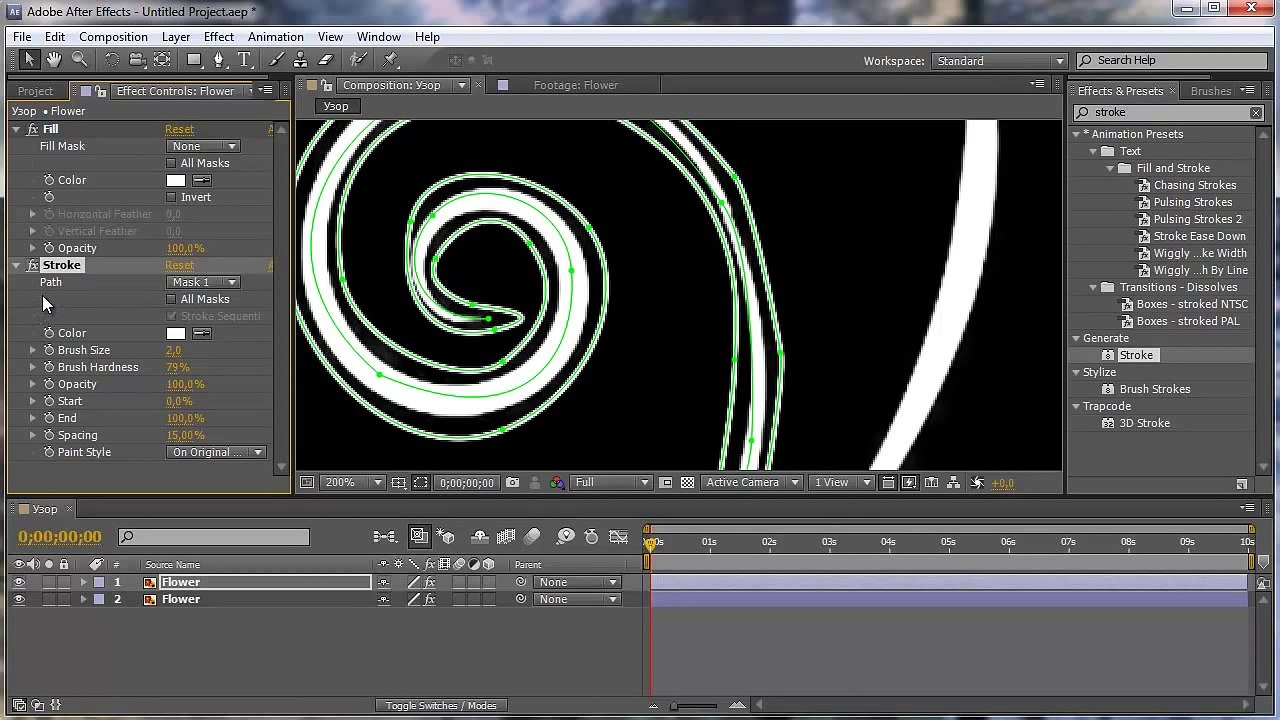Open the 200% magnification dropdown
The width and height of the screenshot is (1280, 720).
pos(353,482)
